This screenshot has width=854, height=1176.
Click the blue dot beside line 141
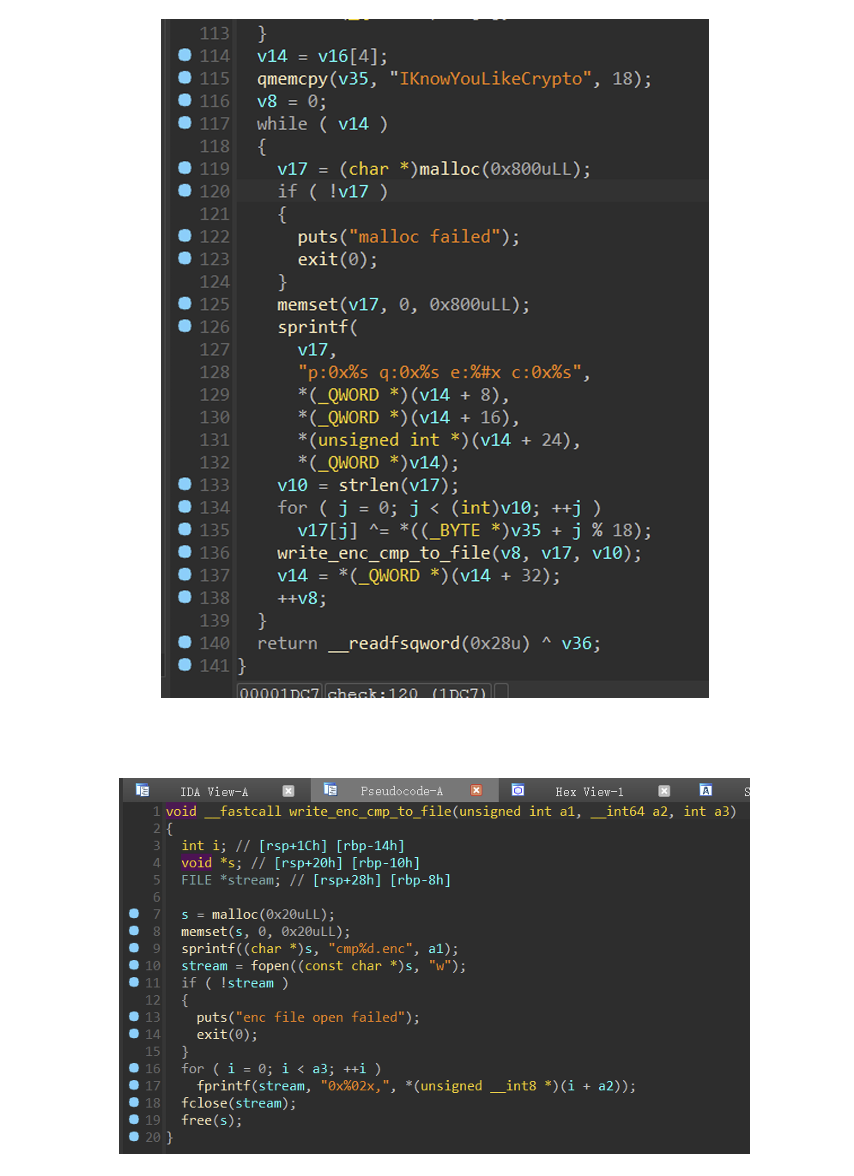184,664
